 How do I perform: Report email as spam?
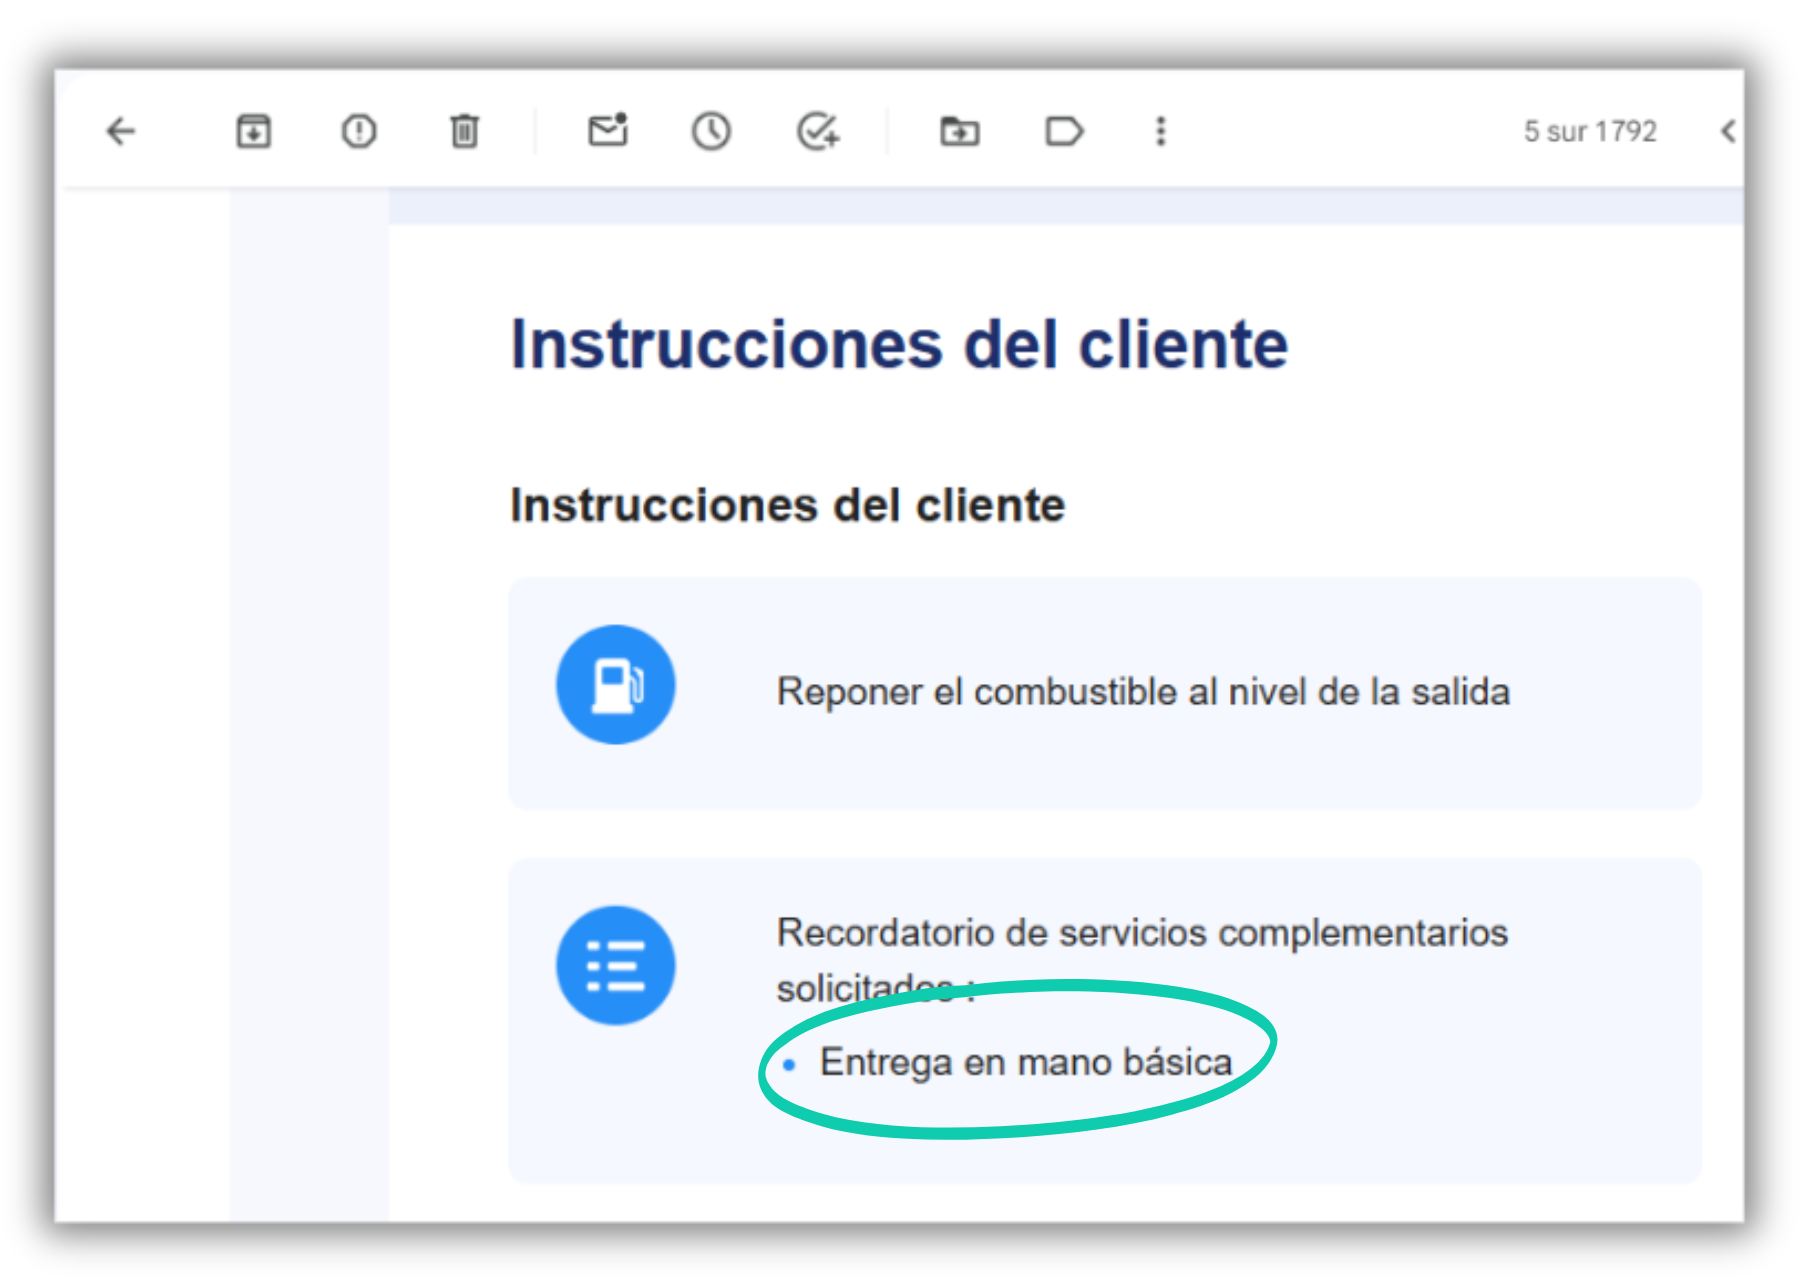[x=359, y=131]
